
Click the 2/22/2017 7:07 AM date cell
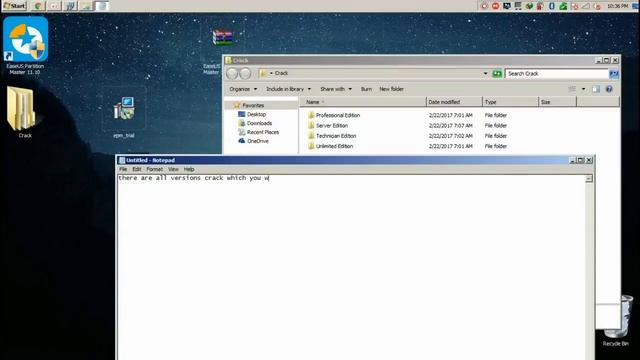tap(451, 126)
